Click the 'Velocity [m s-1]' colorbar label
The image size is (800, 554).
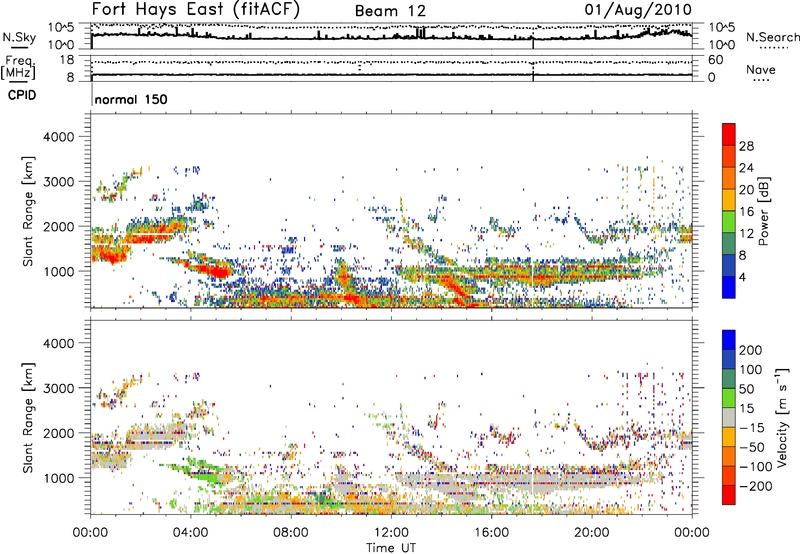pos(782,417)
